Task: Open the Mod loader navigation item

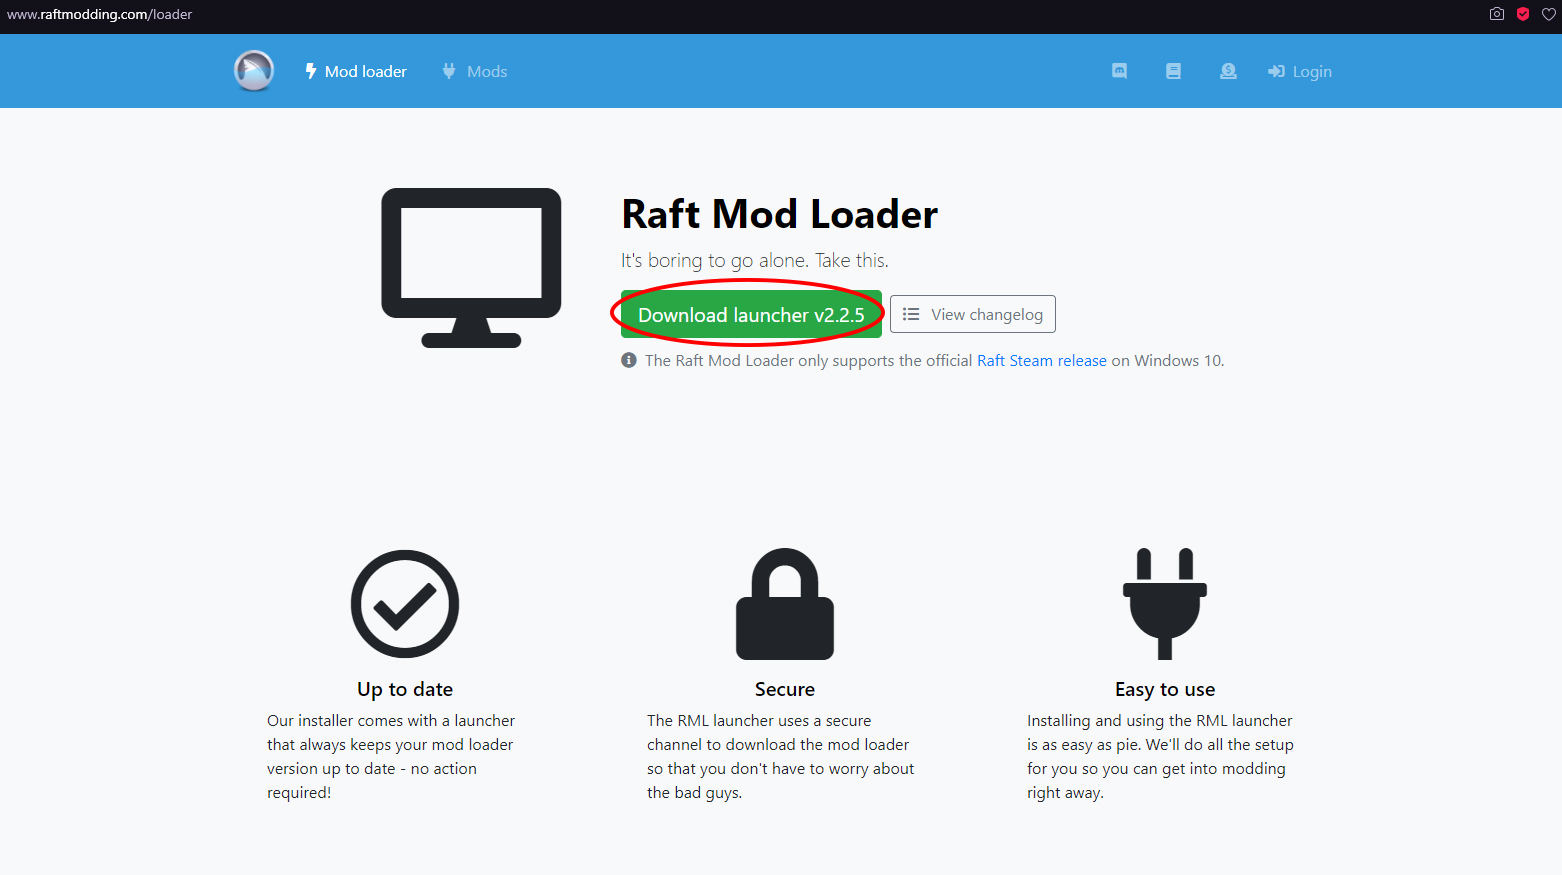Action: [x=356, y=71]
